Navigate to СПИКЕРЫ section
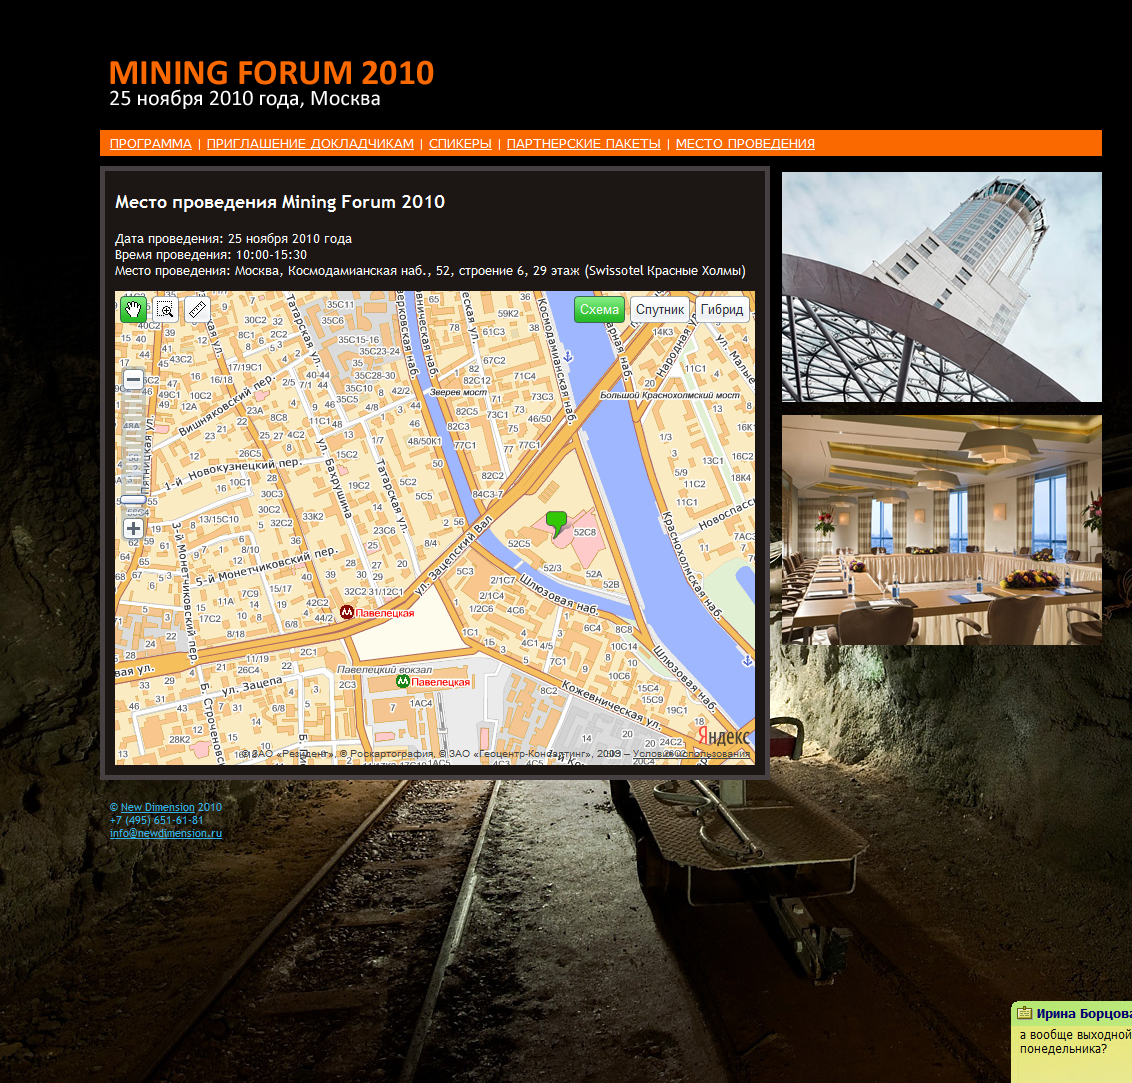1132x1083 pixels. [460, 143]
